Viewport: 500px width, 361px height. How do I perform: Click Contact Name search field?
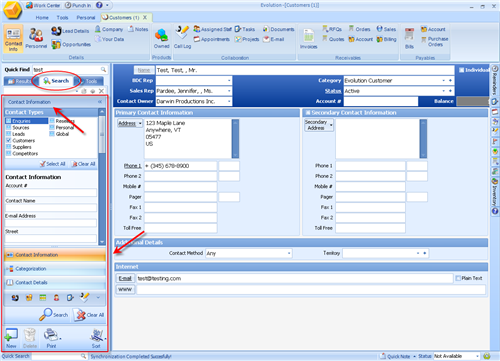pyautogui.click(x=51, y=208)
